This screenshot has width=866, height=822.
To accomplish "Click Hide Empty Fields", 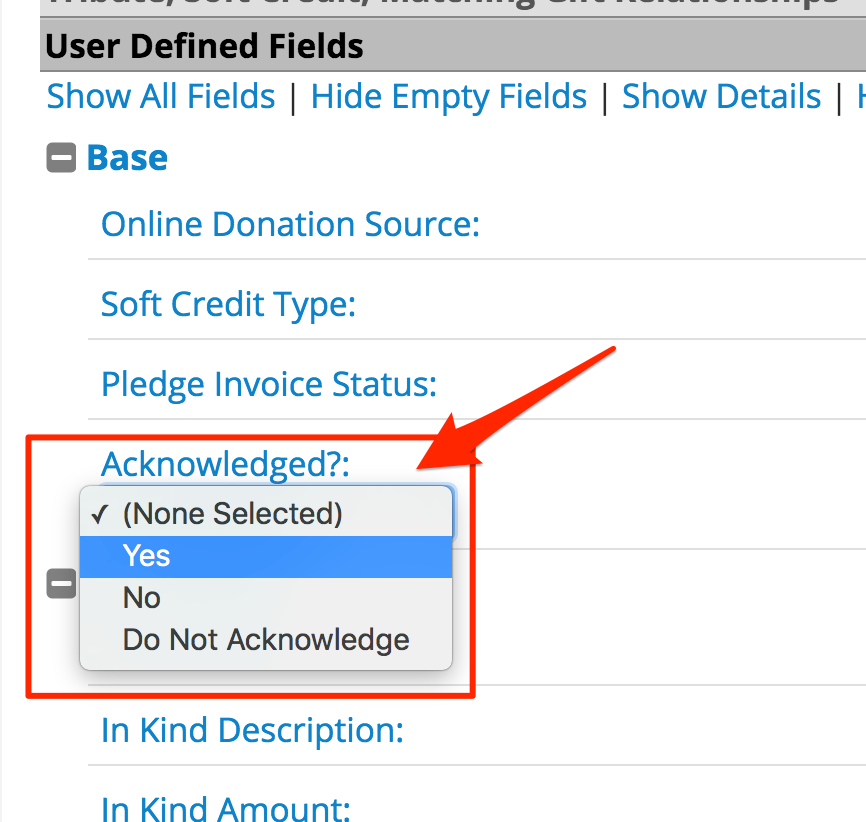I will pos(448,96).
